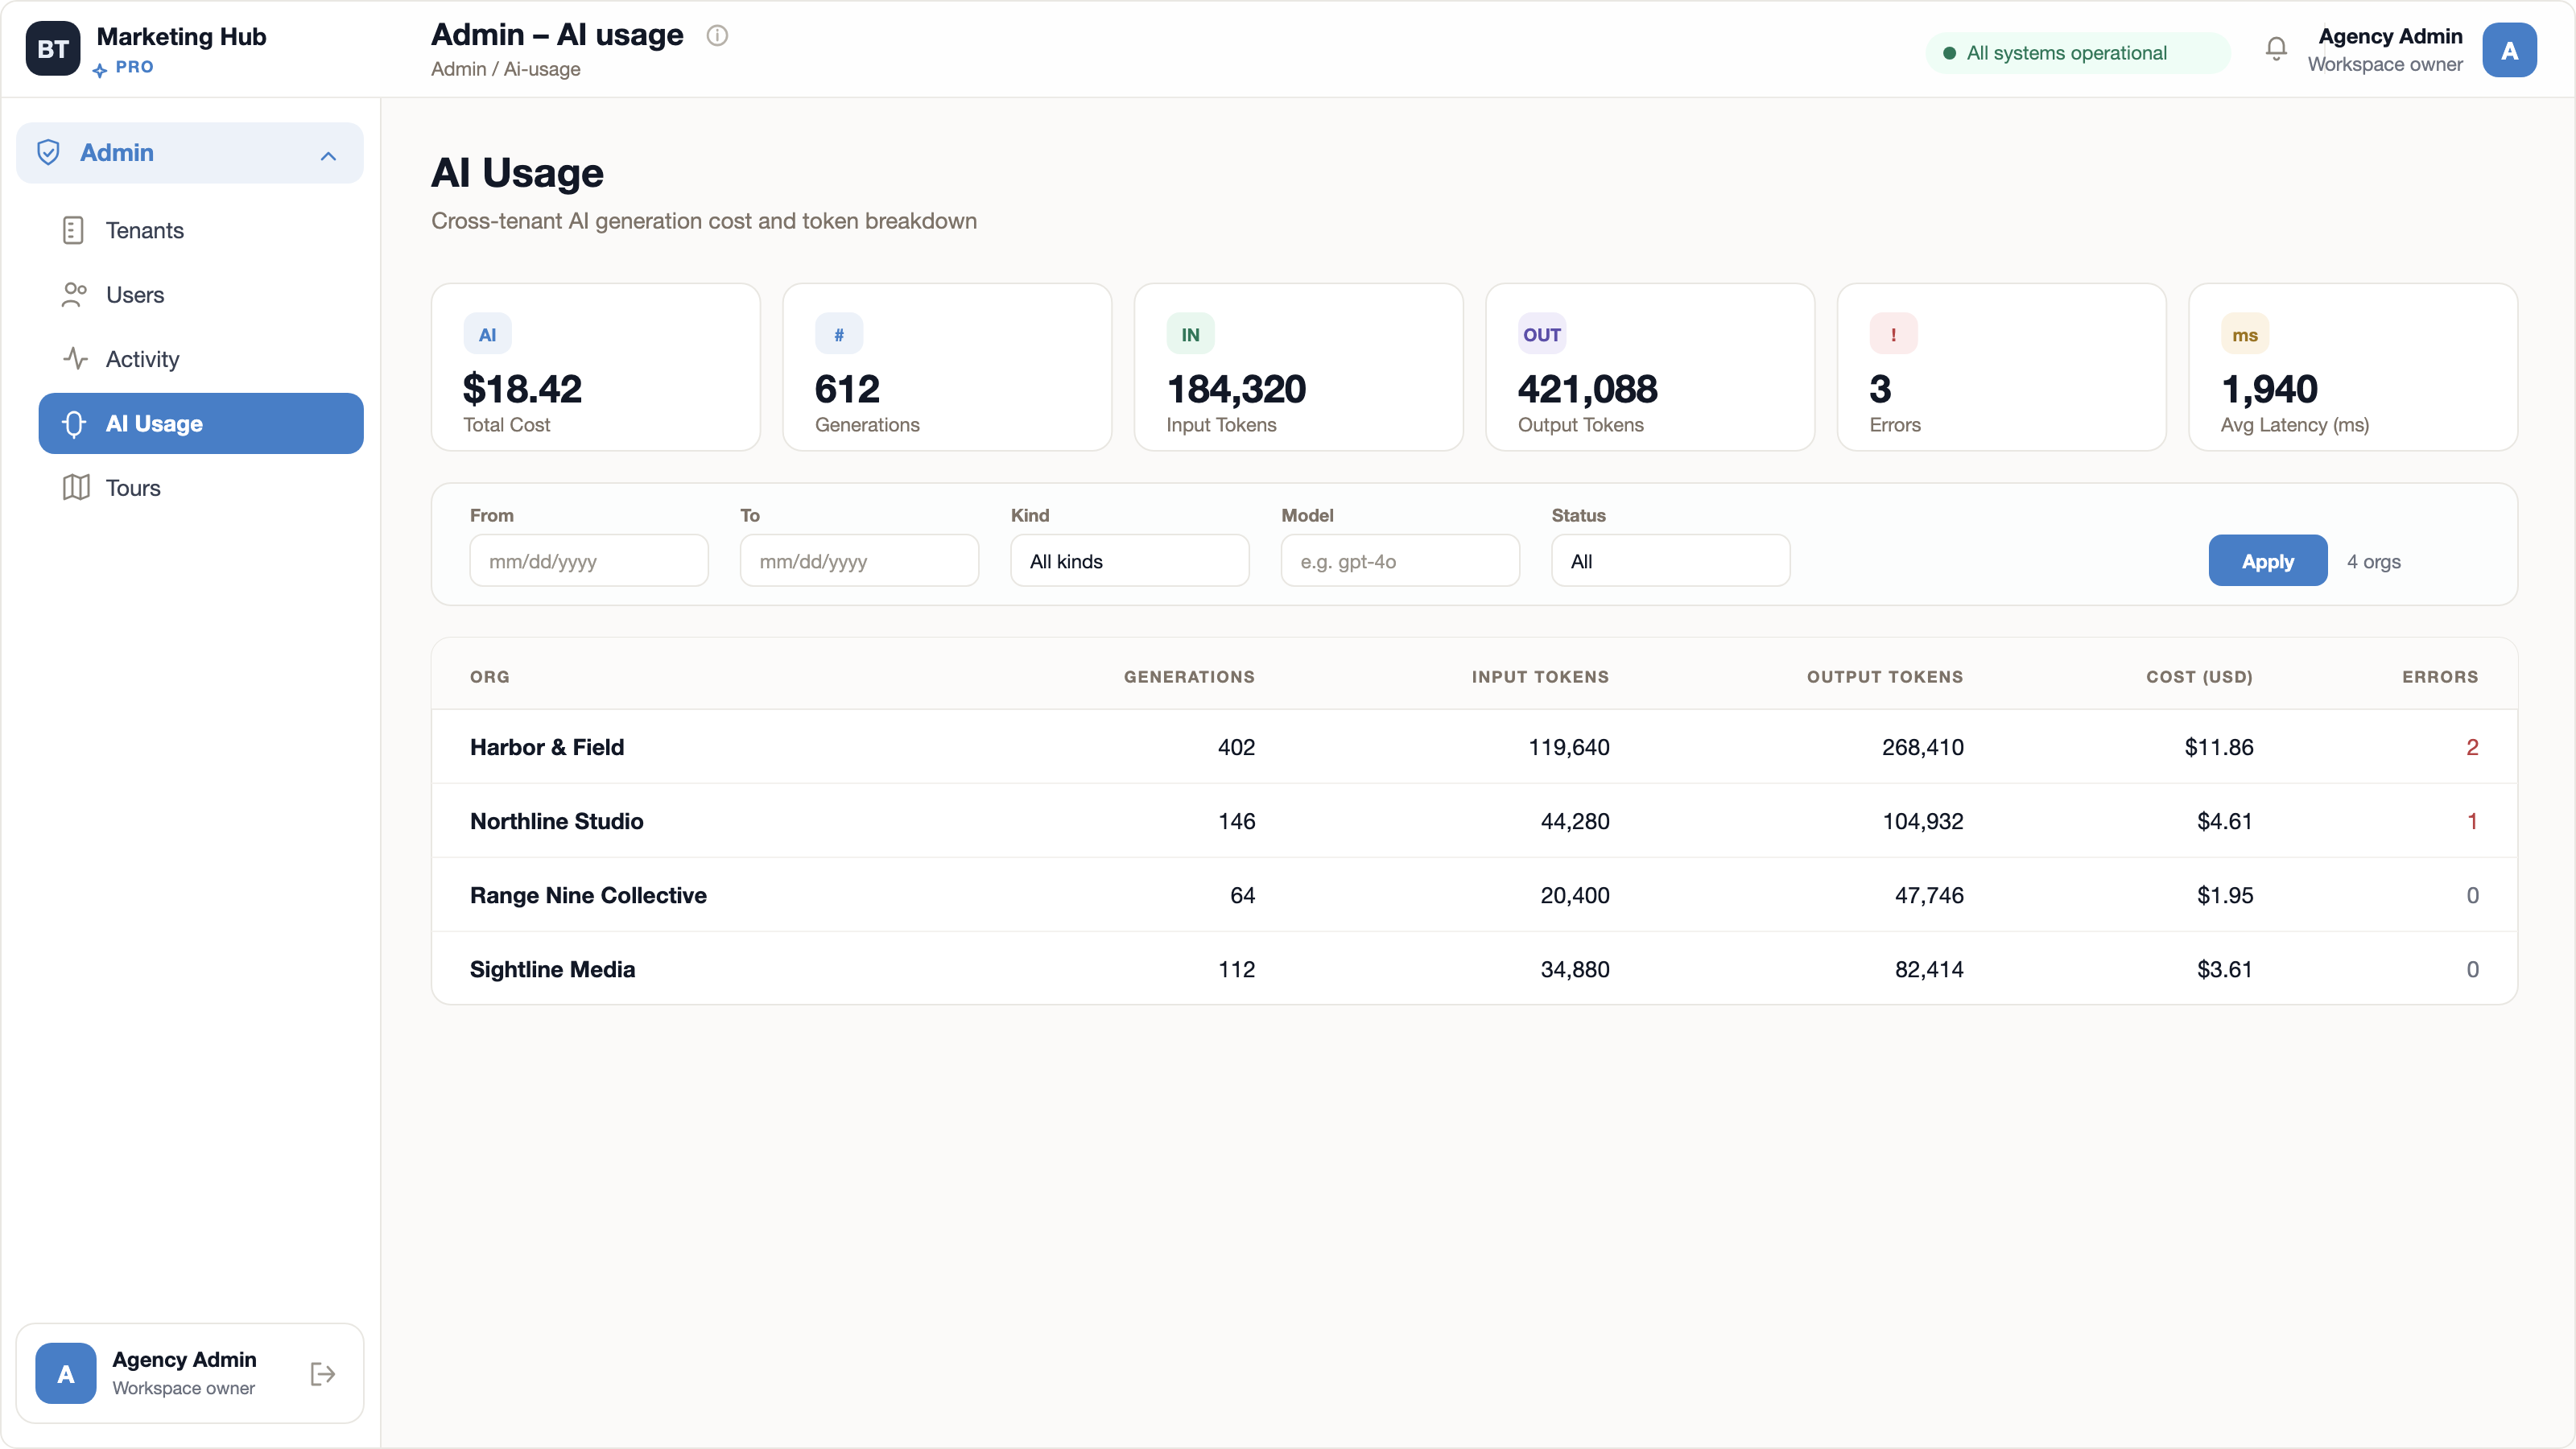Viewport: 2576px width, 1449px height.
Task: Click the 104,932 output tokens cell
Action: [x=1923, y=821]
